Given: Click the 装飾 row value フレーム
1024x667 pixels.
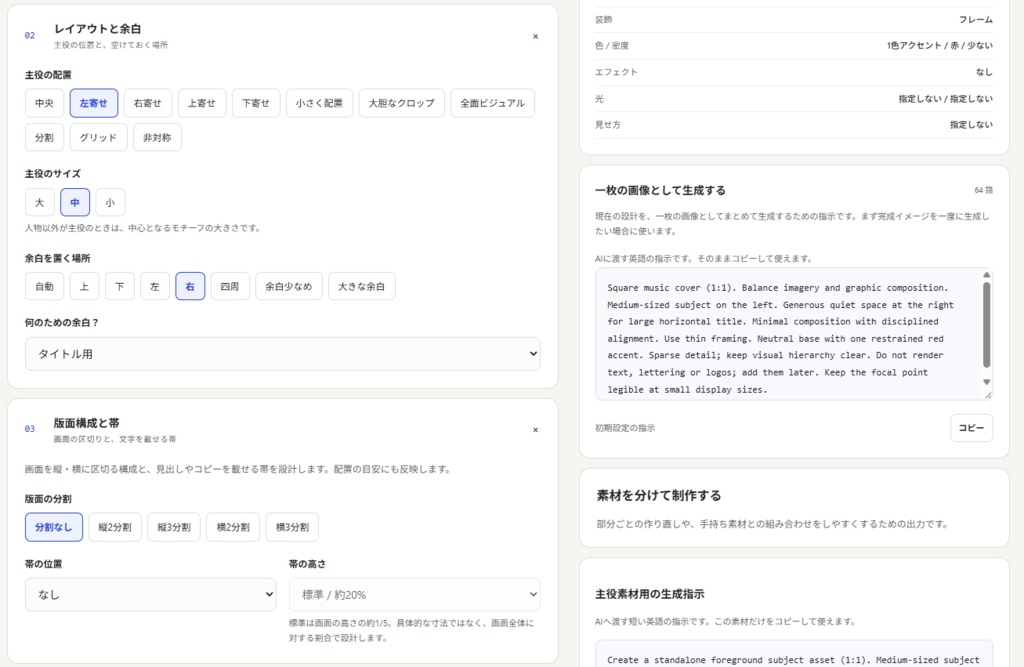Looking at the screenshot, I should 976,20.
